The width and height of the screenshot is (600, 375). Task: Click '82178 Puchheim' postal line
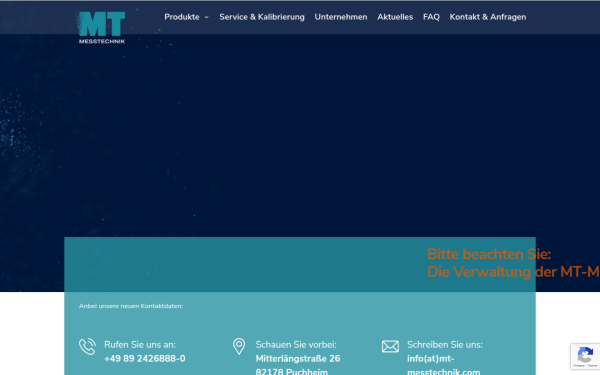pos(292,371)
